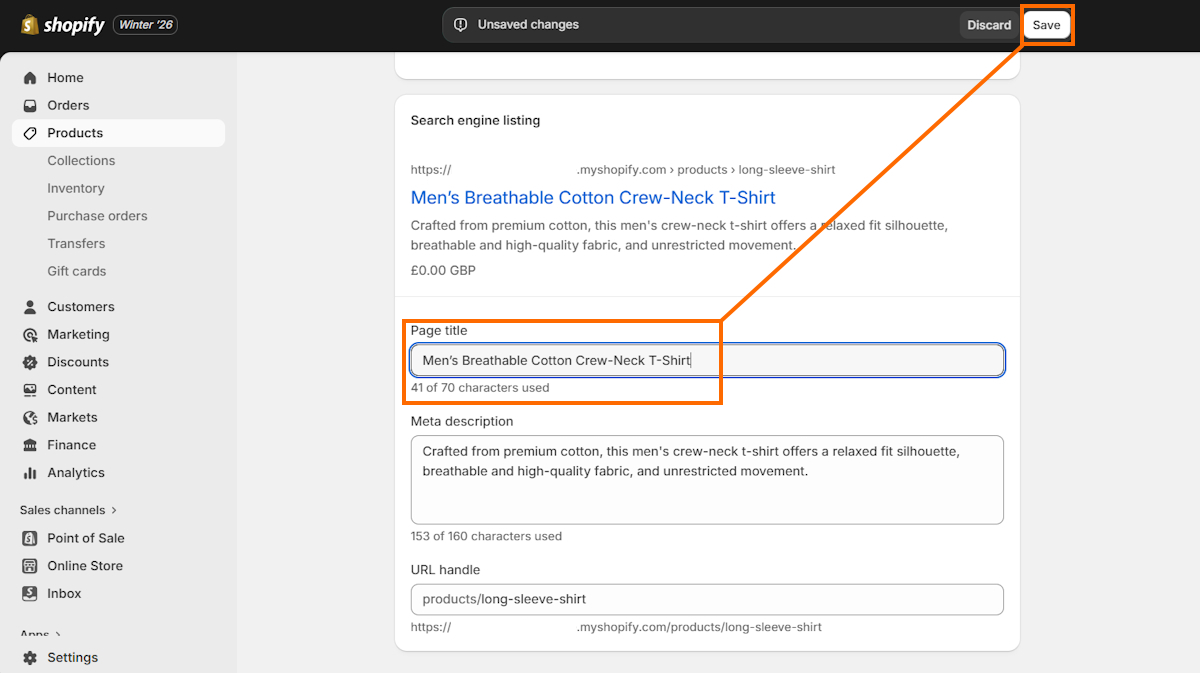Click the Finance icon in the sidebar
Viewport: 1200px width, 673px height.
(32, 444)
